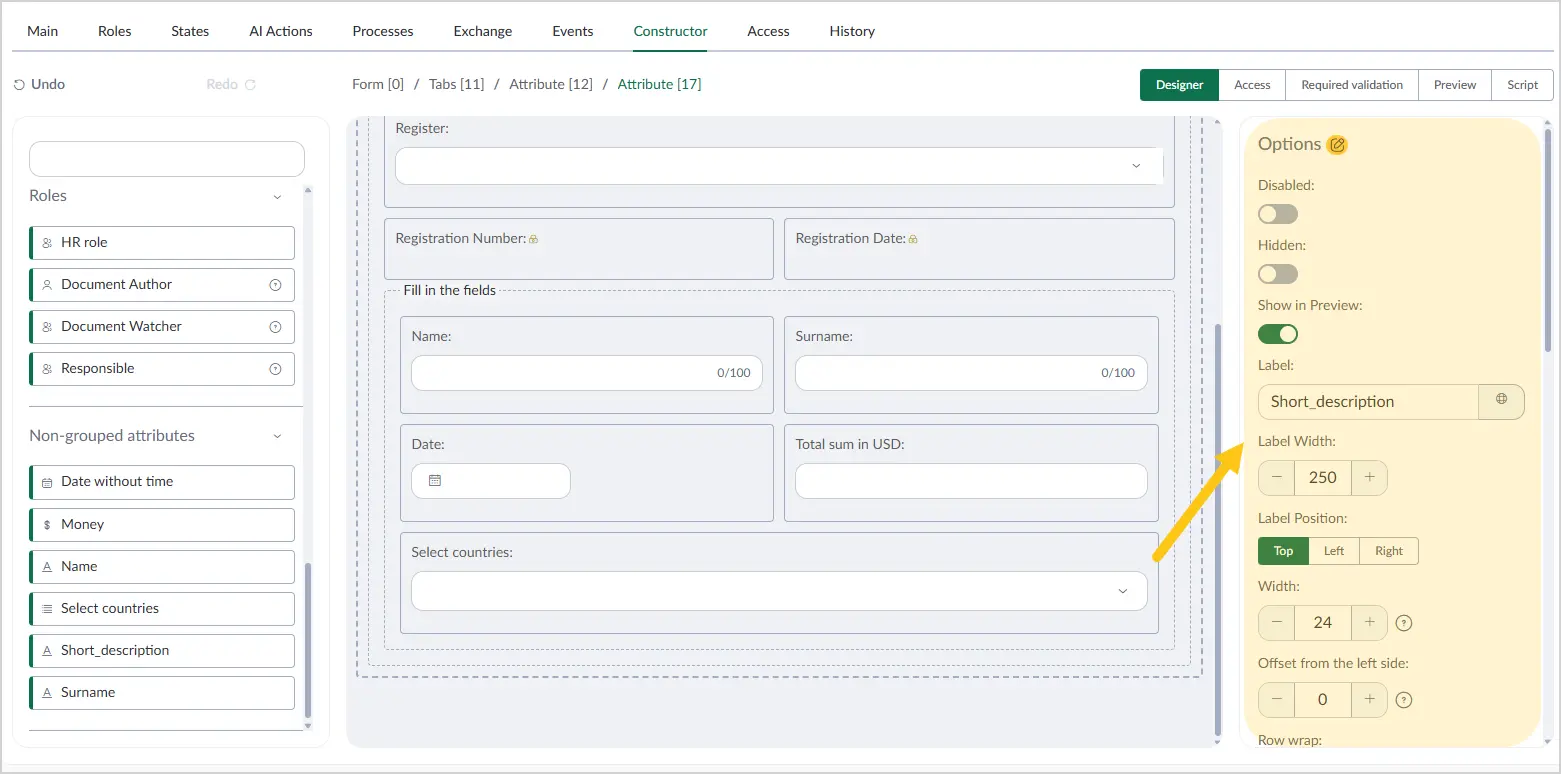This screenshot has height=774, width=1561.
Task: Switch to Access mode in constructor toolbar
Action: coord(1252,85)
